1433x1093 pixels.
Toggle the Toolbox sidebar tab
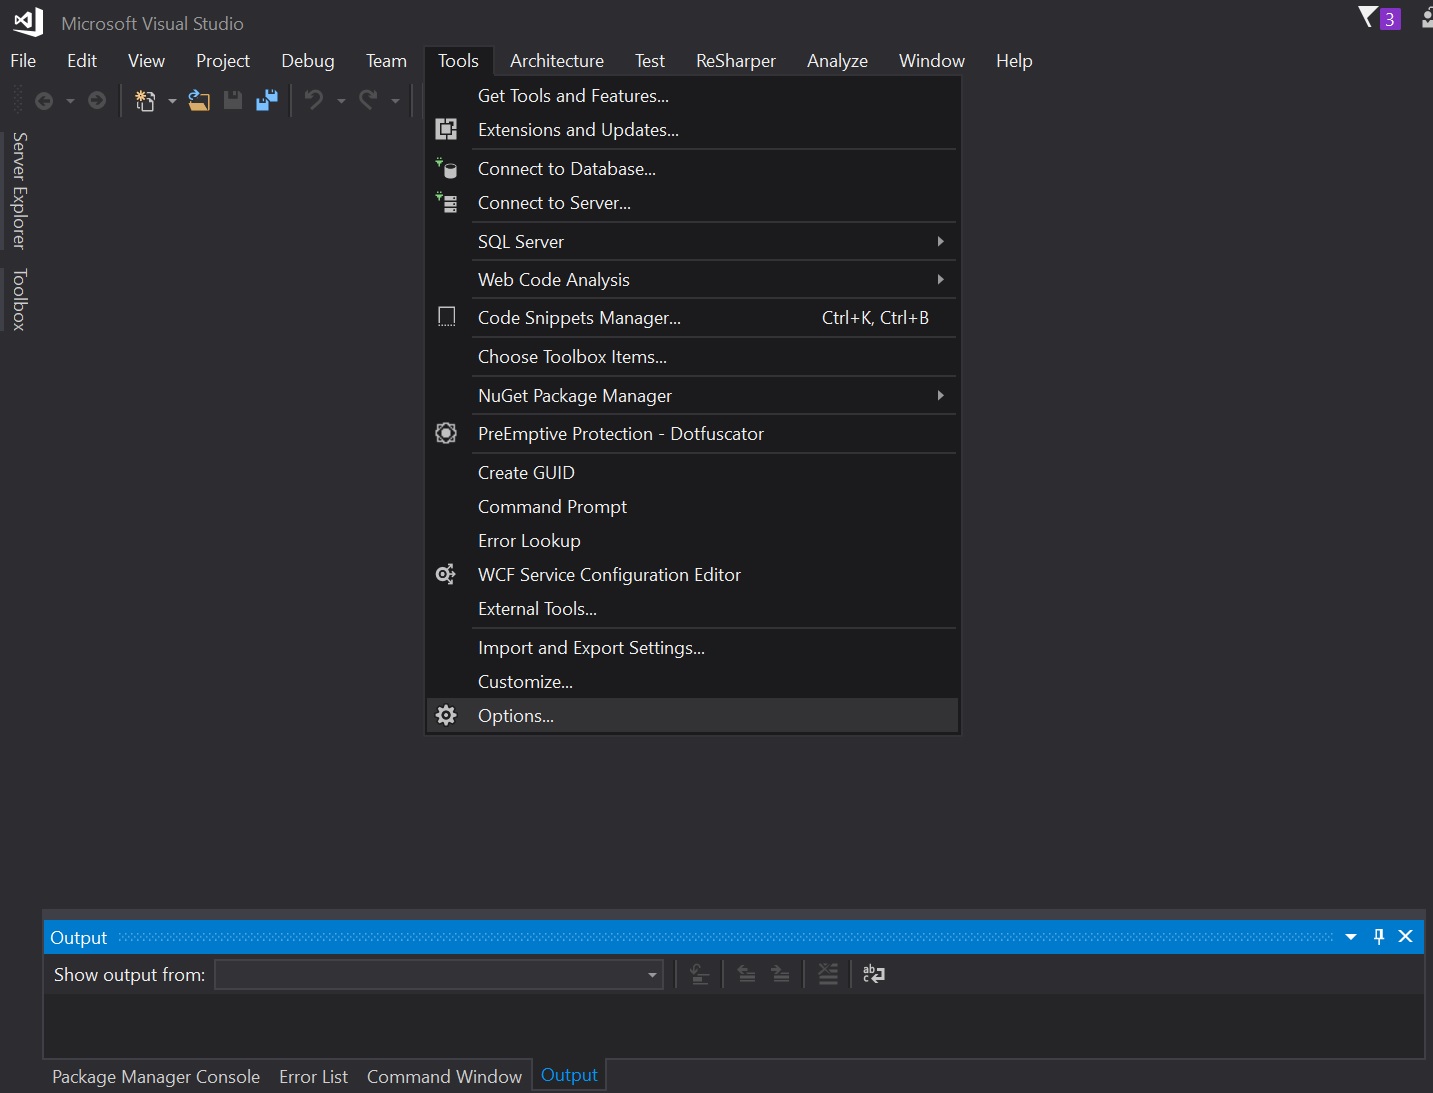[x=16, y=299]
